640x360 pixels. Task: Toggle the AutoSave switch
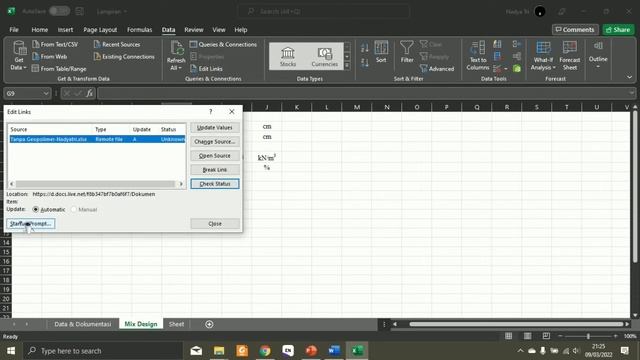pyautogui.click(x=60, y=11)
